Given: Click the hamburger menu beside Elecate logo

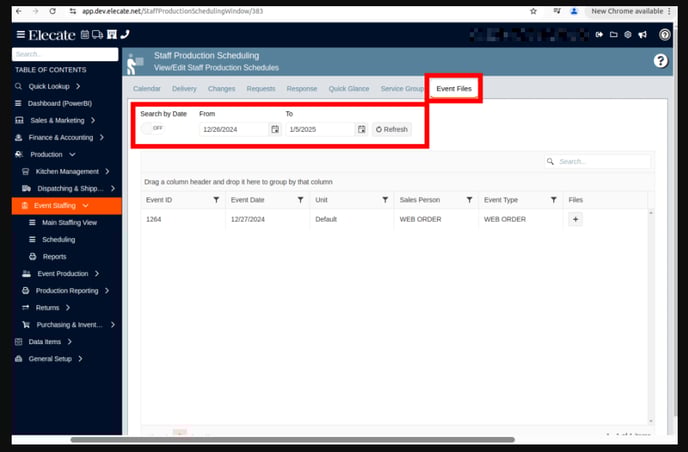Looking at the screenshot, I should (20, 34).
